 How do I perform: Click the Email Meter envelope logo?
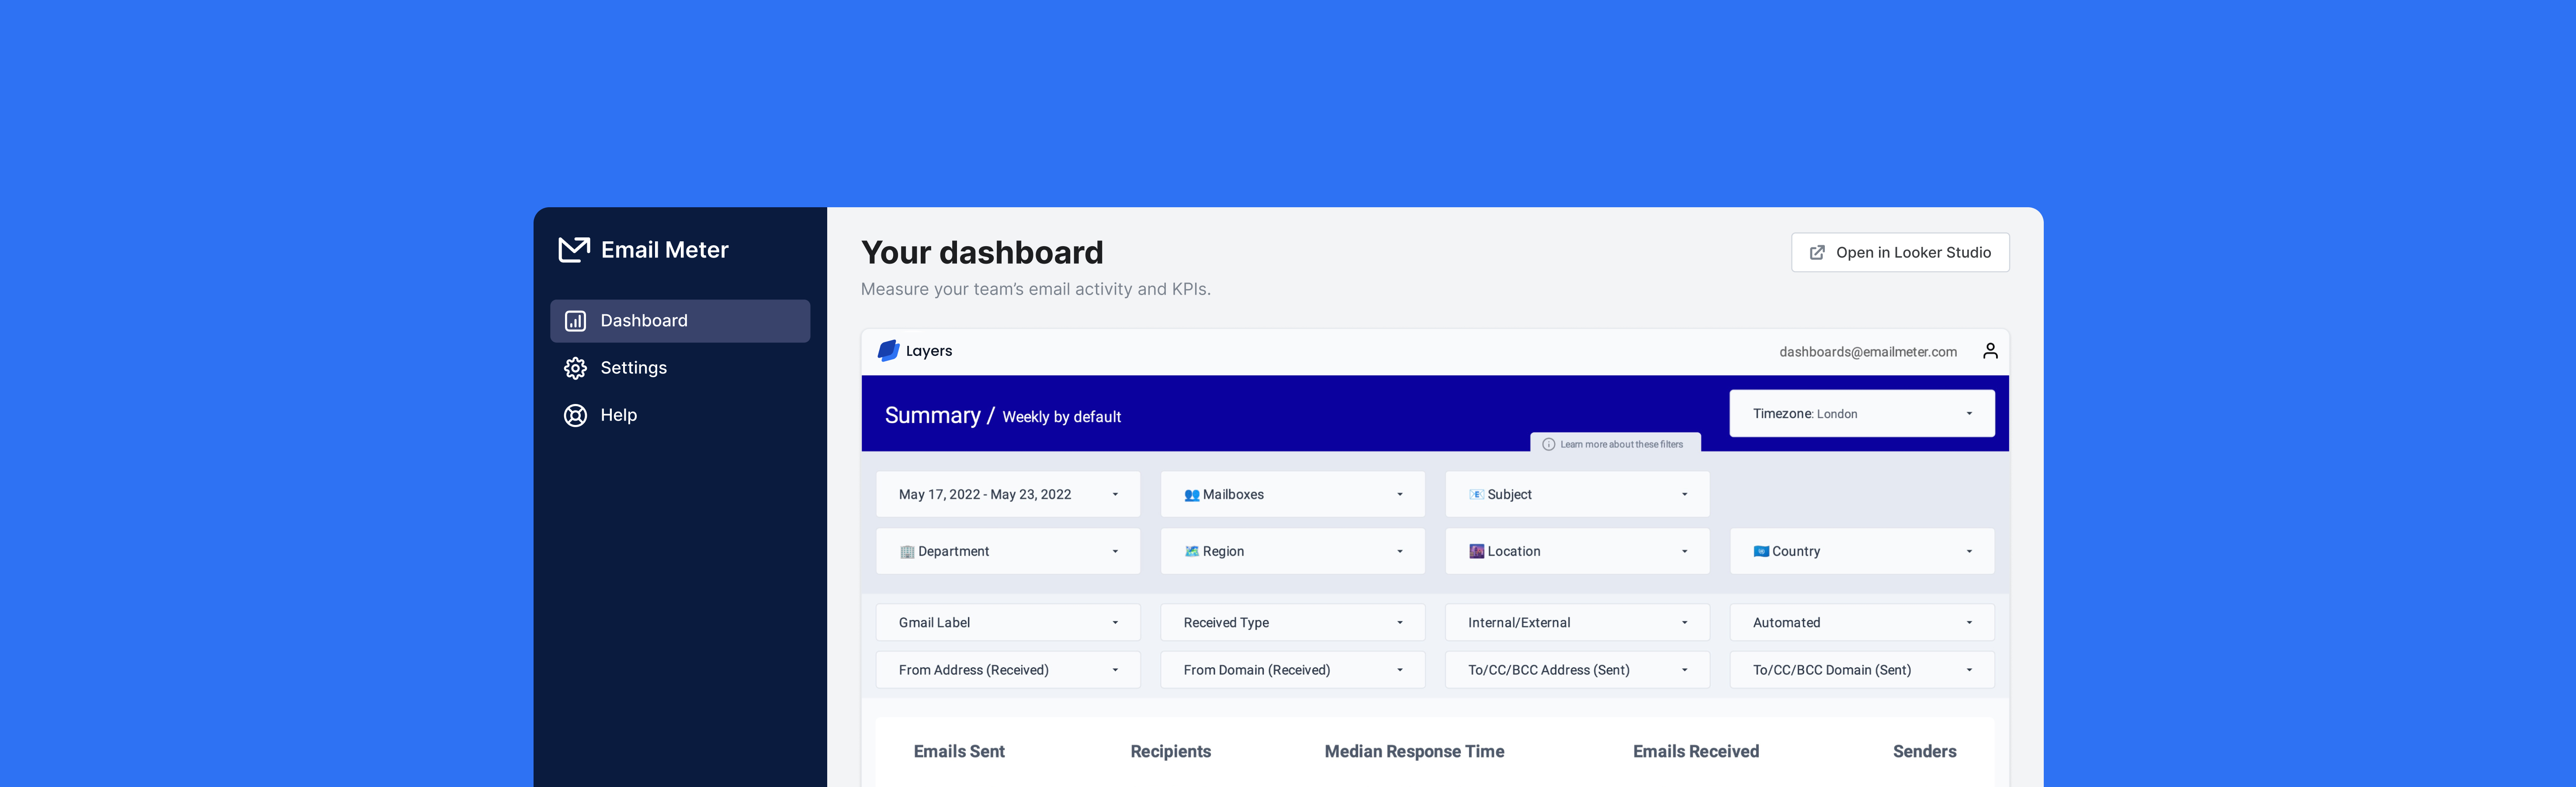pos(574,249)
